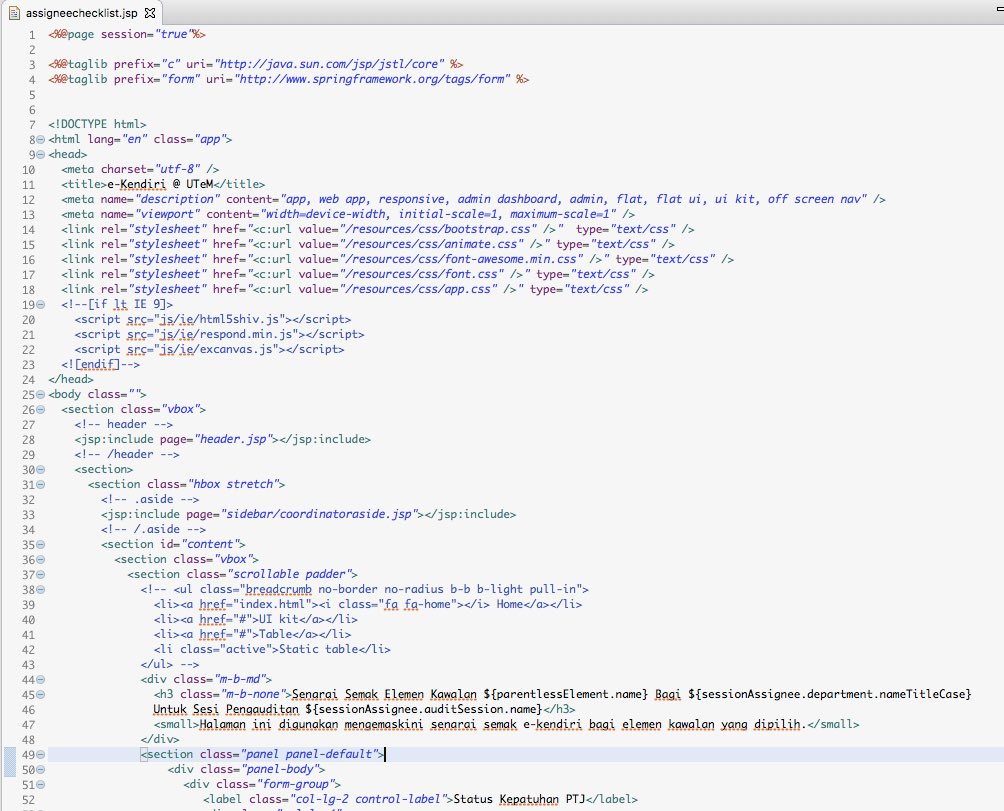The height and width of the screenshot is (811, 1004).
Task: Click the font-awesome.min.css stylesheet path
Action: [x=462, y=259]
